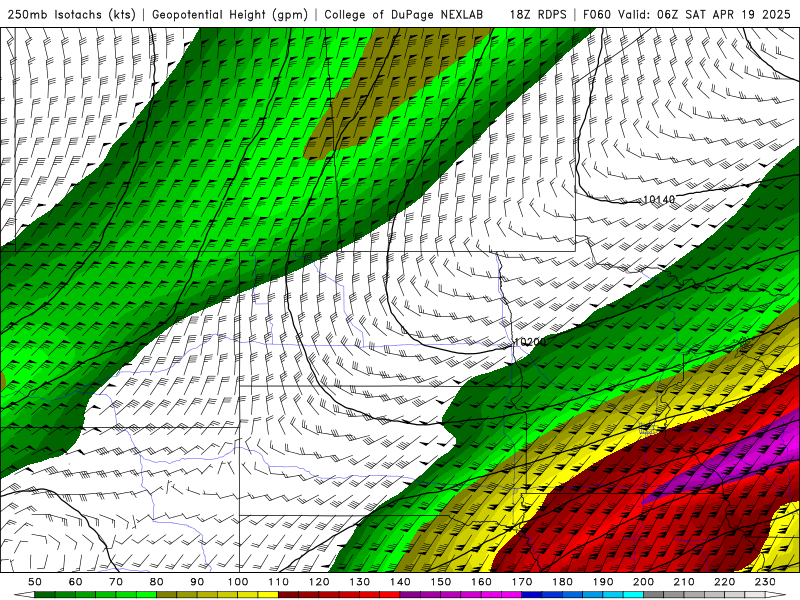
Task: Select the dark blue swatch just after 170
Action: tap(532, 595)
